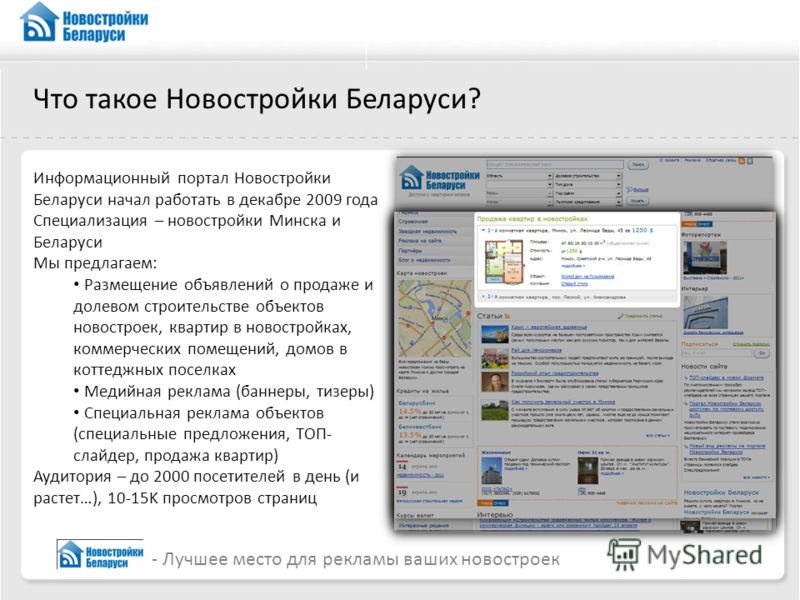The image size is (800, 600).
Task: Open the Зарубежная недвижимость menu item
Action: tap(428, 232)
